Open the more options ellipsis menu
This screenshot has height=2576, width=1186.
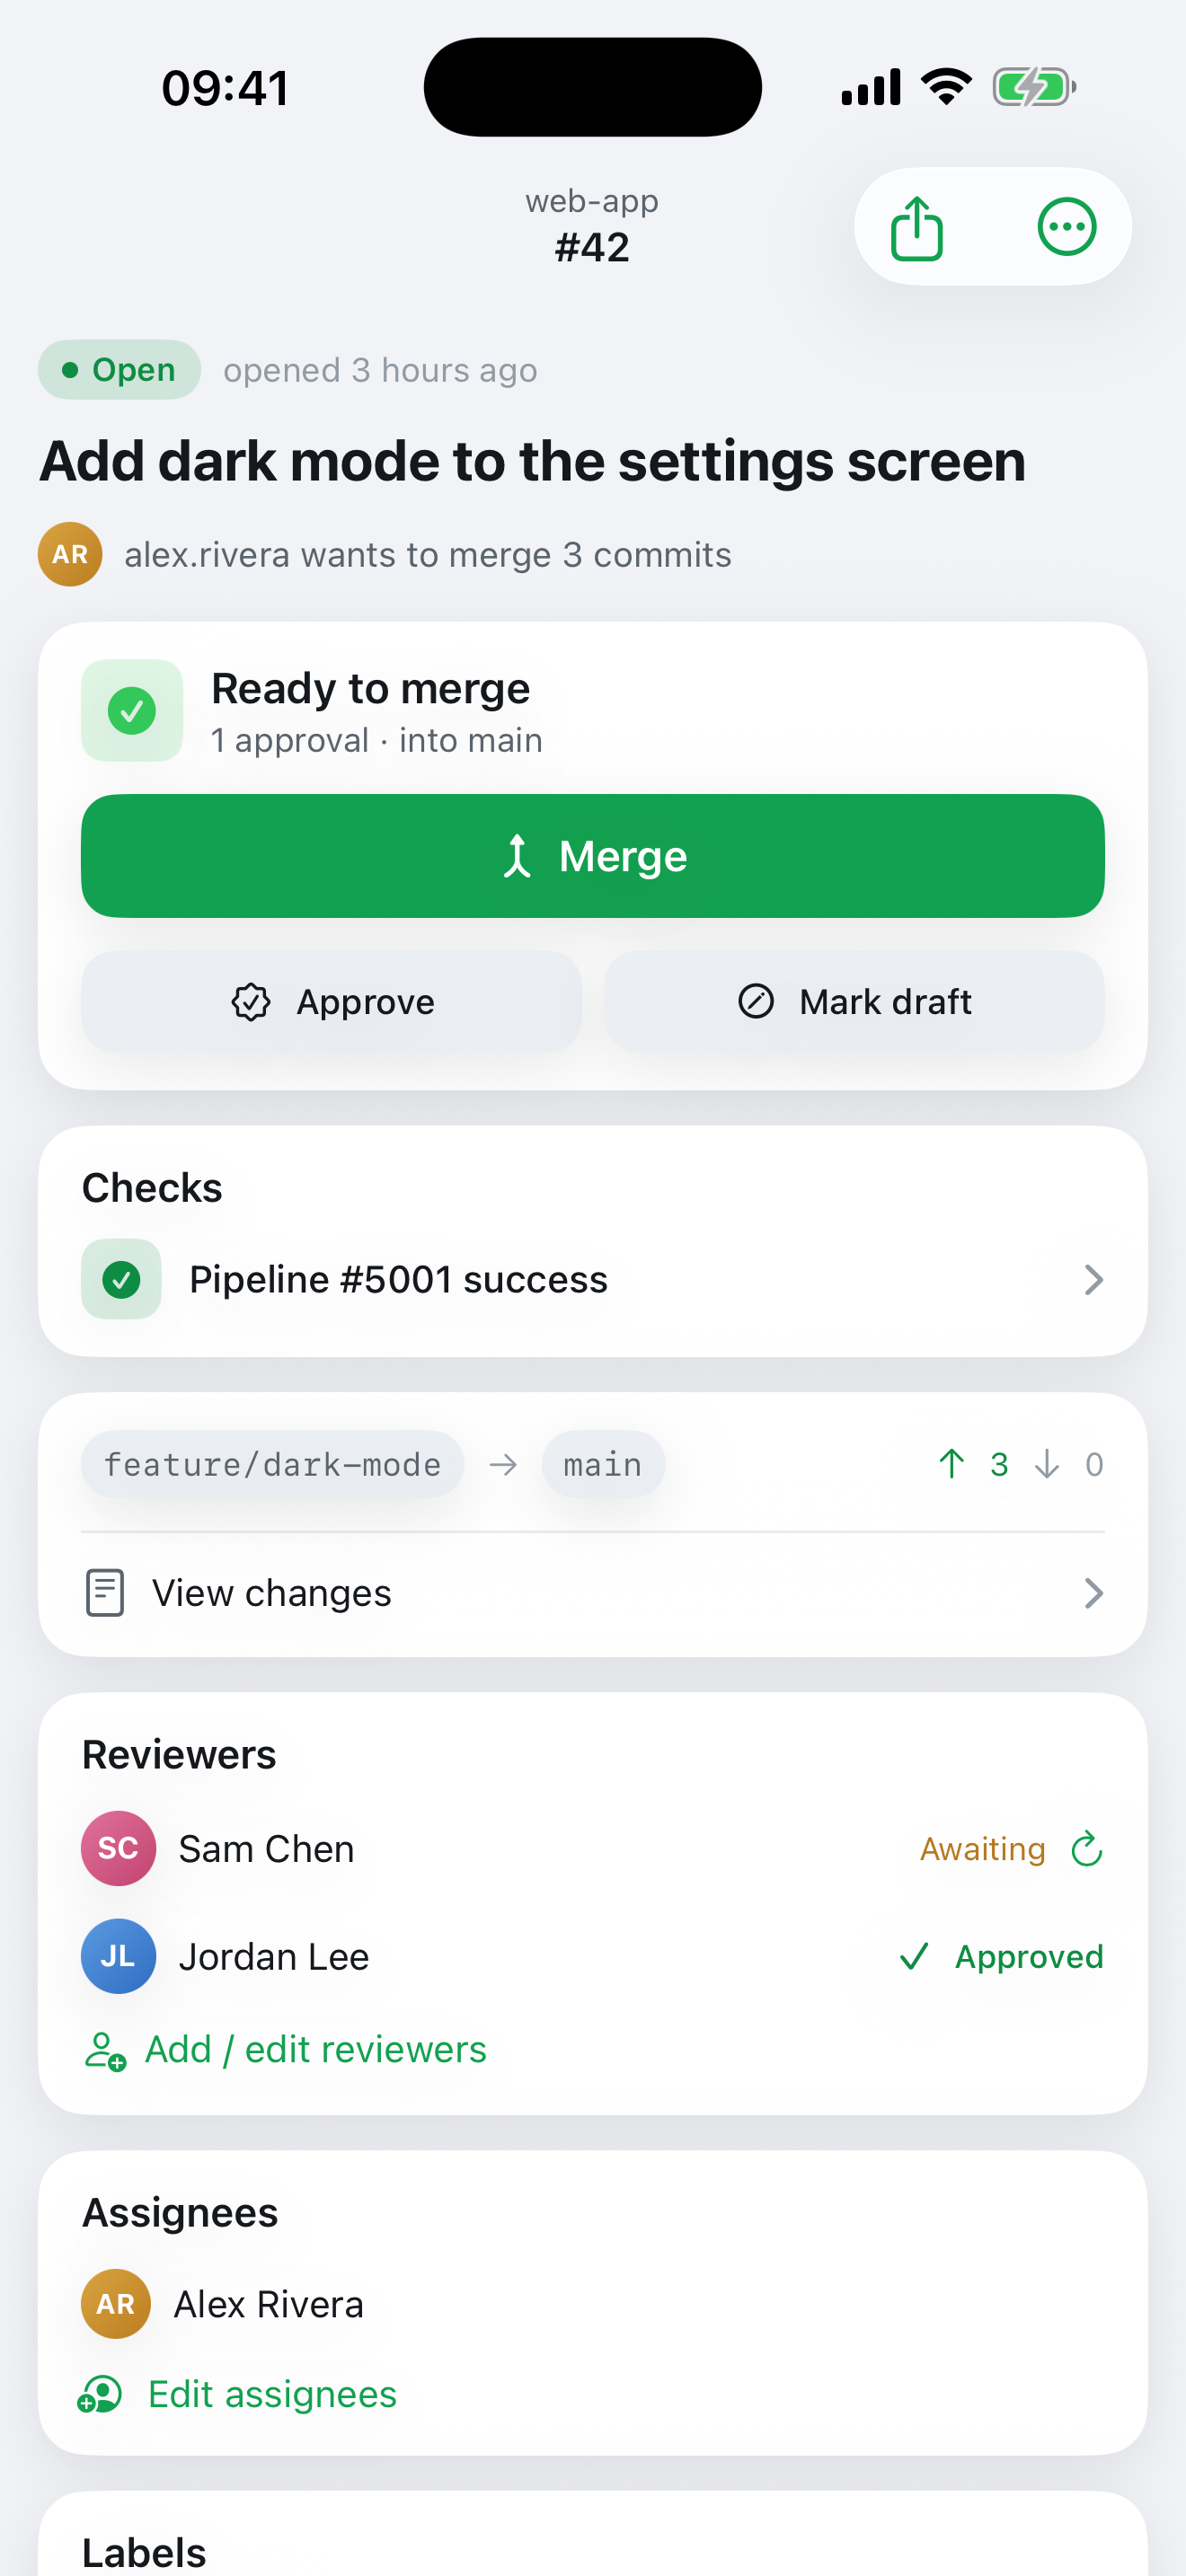pos(1067,227)
